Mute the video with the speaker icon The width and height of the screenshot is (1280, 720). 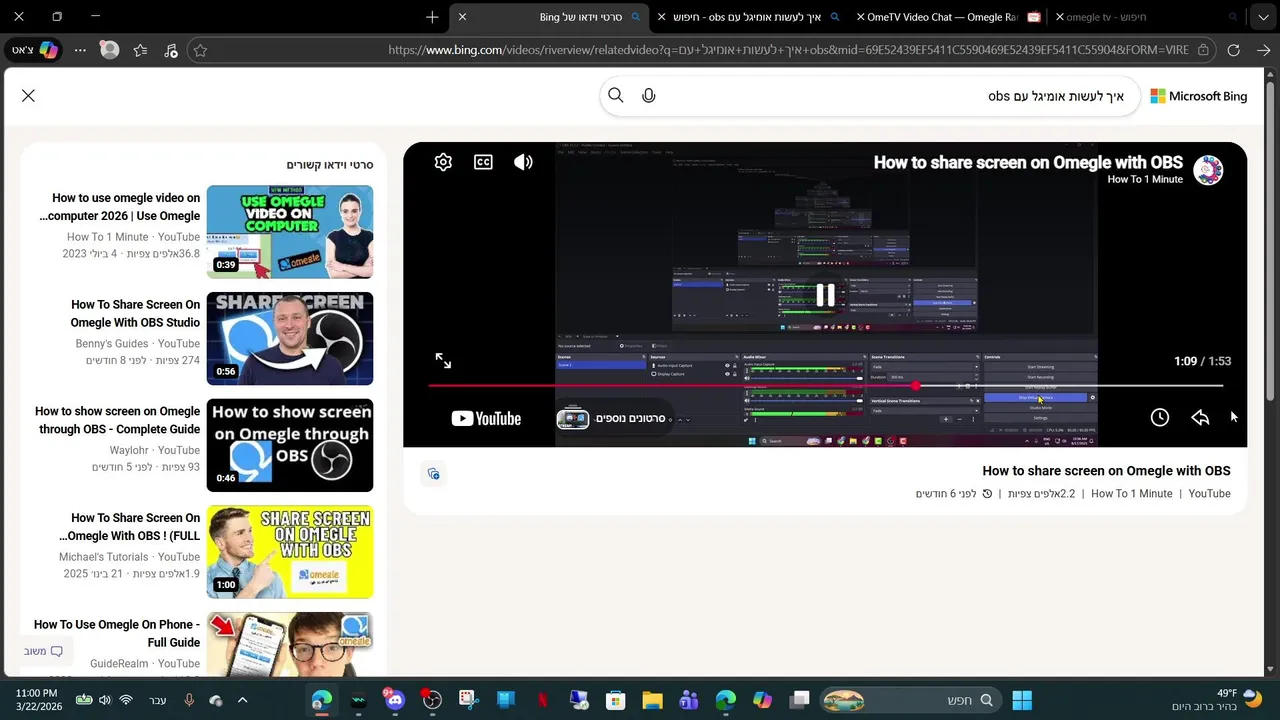523,162
